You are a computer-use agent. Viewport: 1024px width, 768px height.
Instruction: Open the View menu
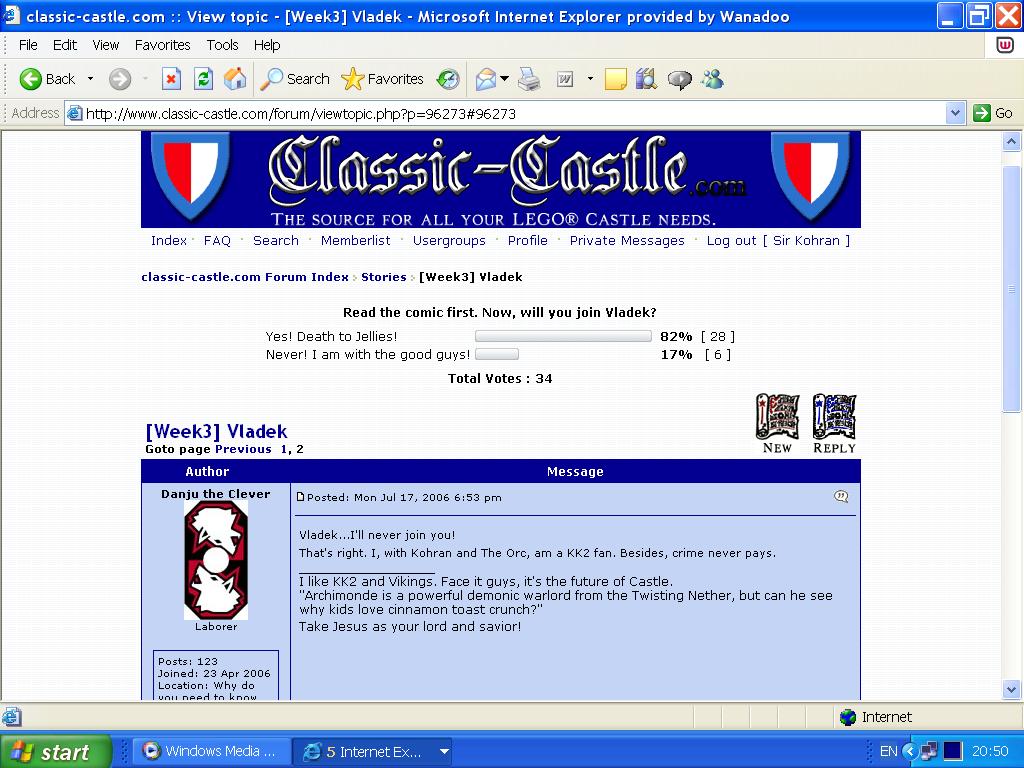[105, 45]
